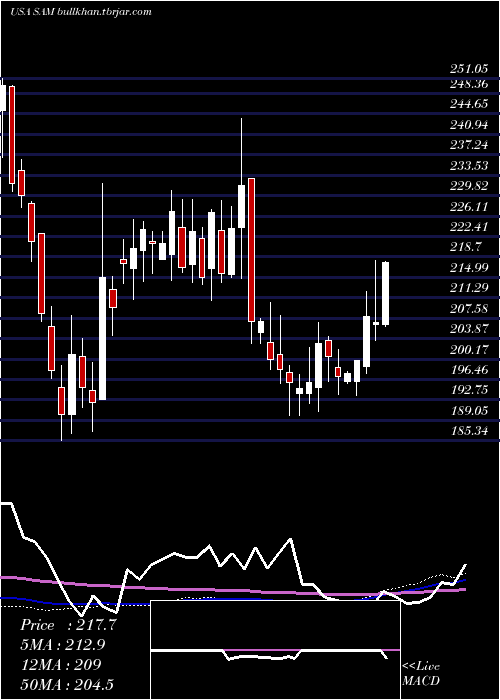The width and height of the screenshot is (500, 700).
Task: Click the 192.75 price axis label
Action: pos(468,390)
